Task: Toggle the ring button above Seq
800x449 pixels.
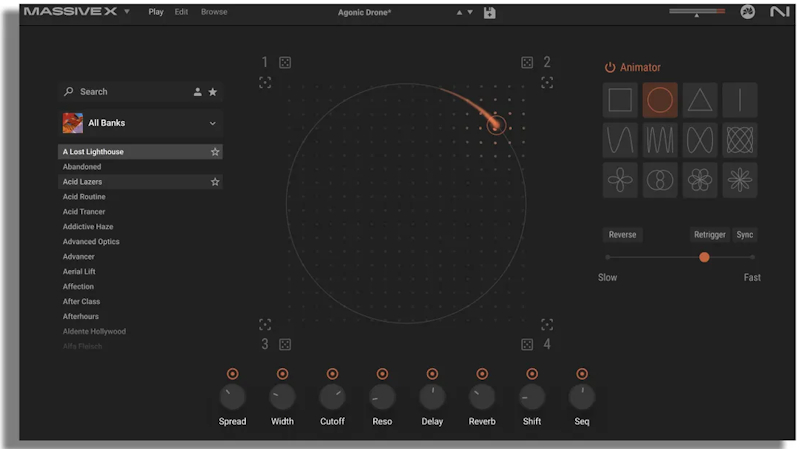Action: pyautogui.click(x=582, y=374)
